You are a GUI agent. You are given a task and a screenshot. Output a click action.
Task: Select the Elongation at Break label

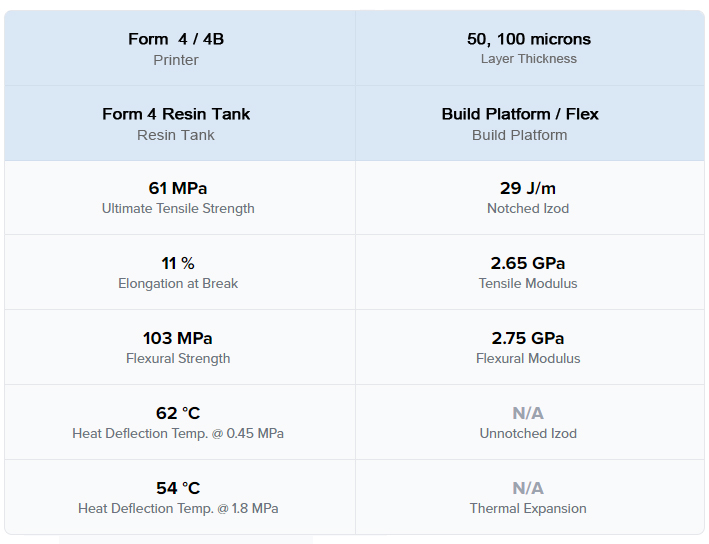coord(178,284)
